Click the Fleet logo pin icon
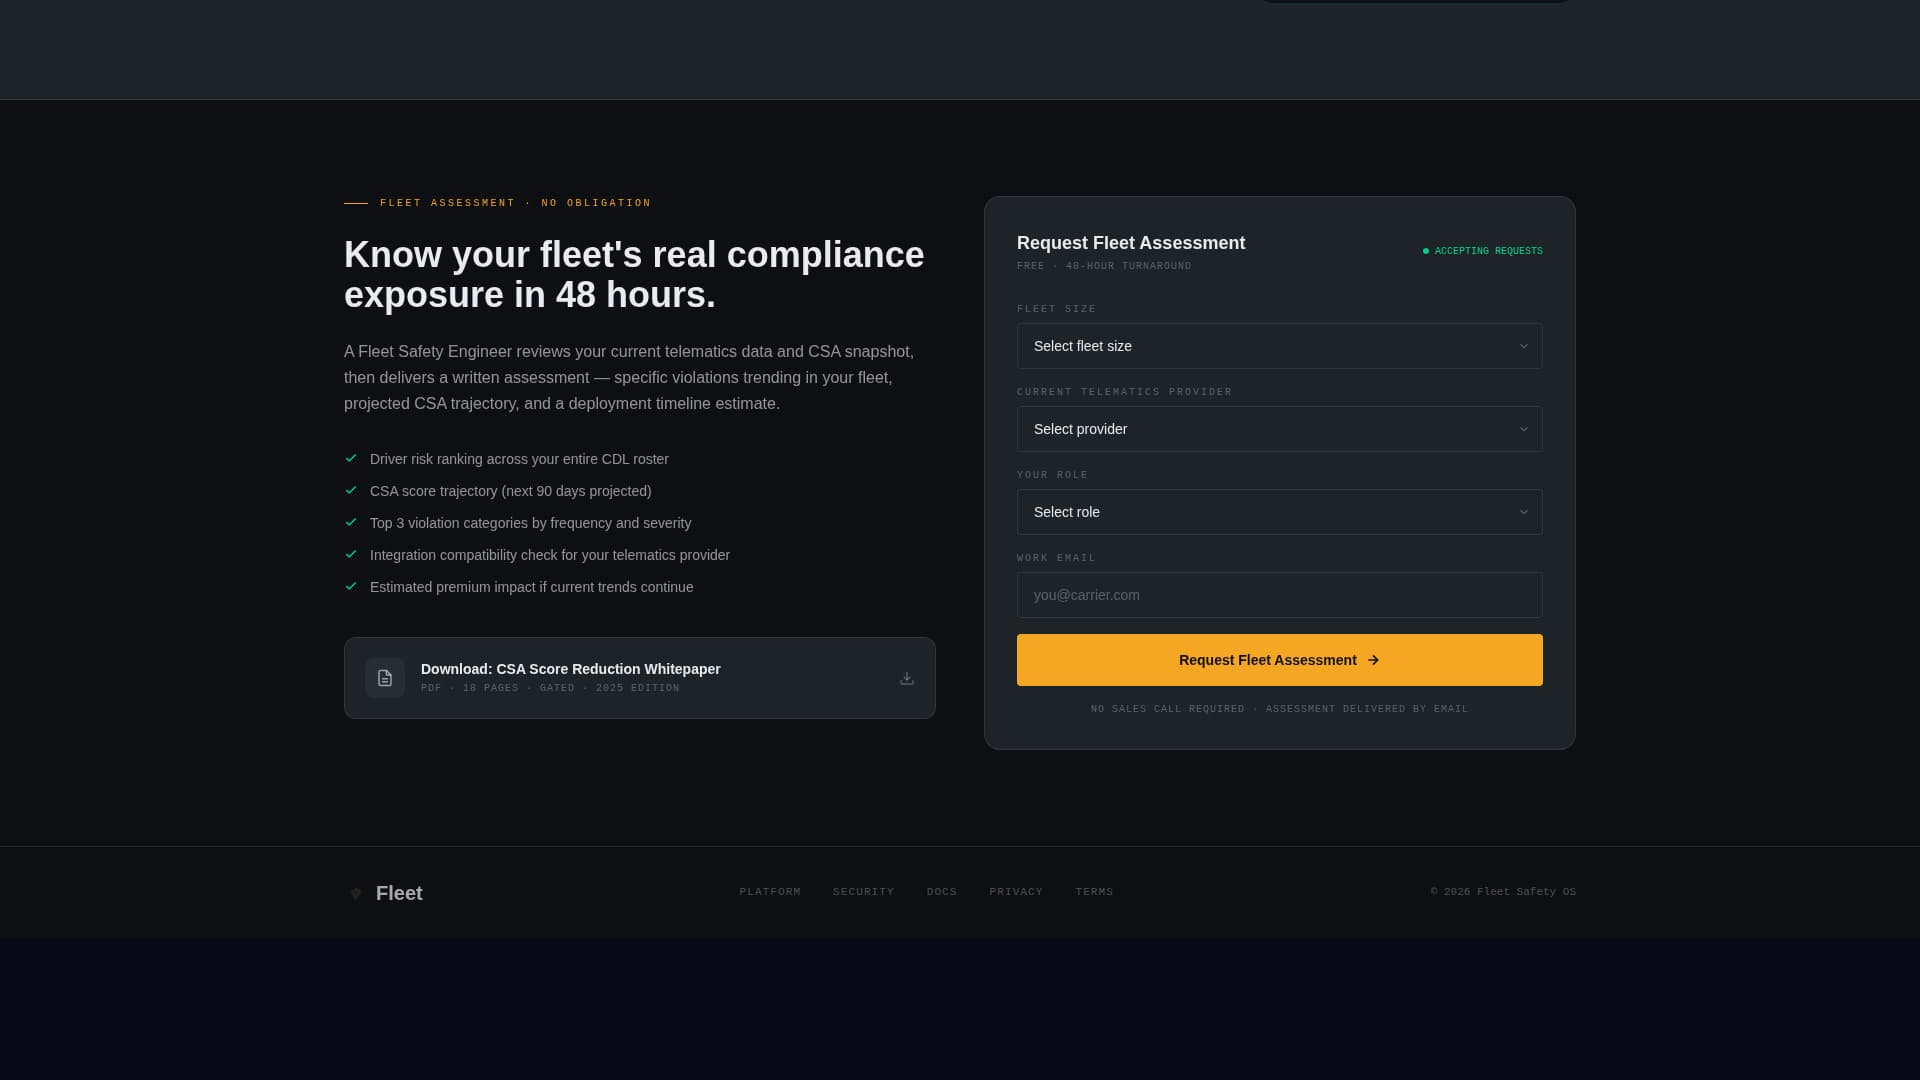The height and width of the screenshot is (1080, 1920). [355, 893]
